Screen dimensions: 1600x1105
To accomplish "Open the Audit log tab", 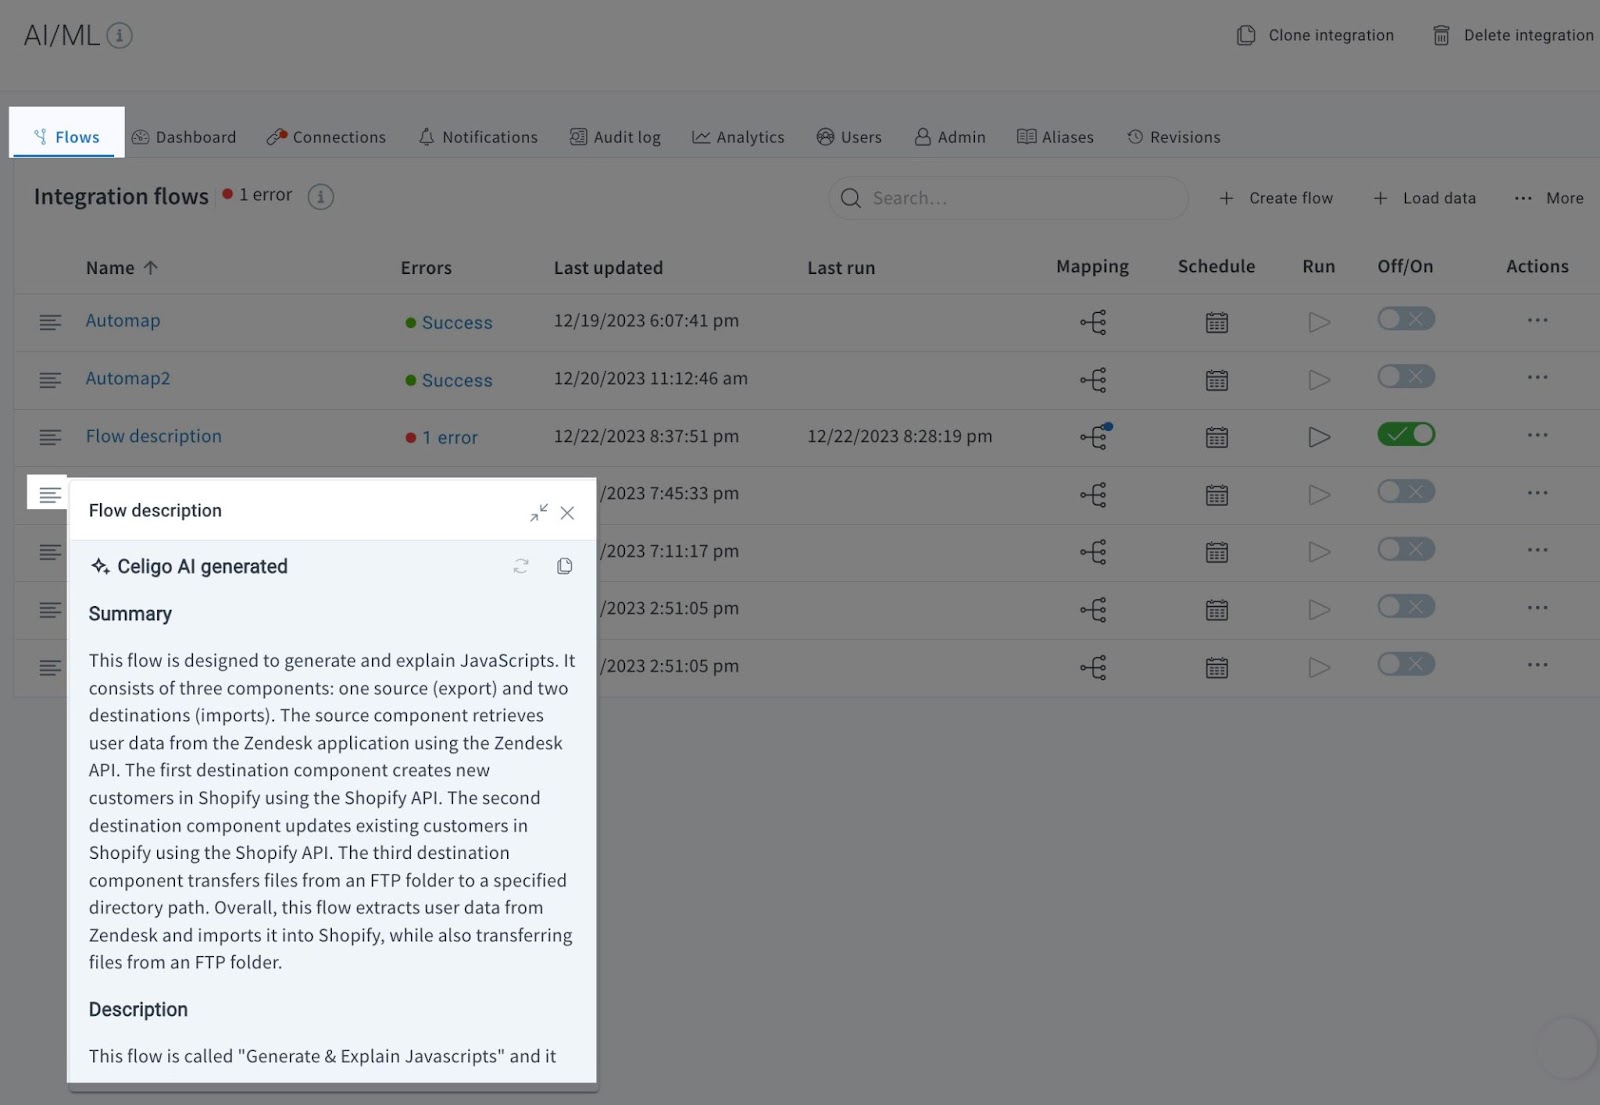I will coord(615,136).
